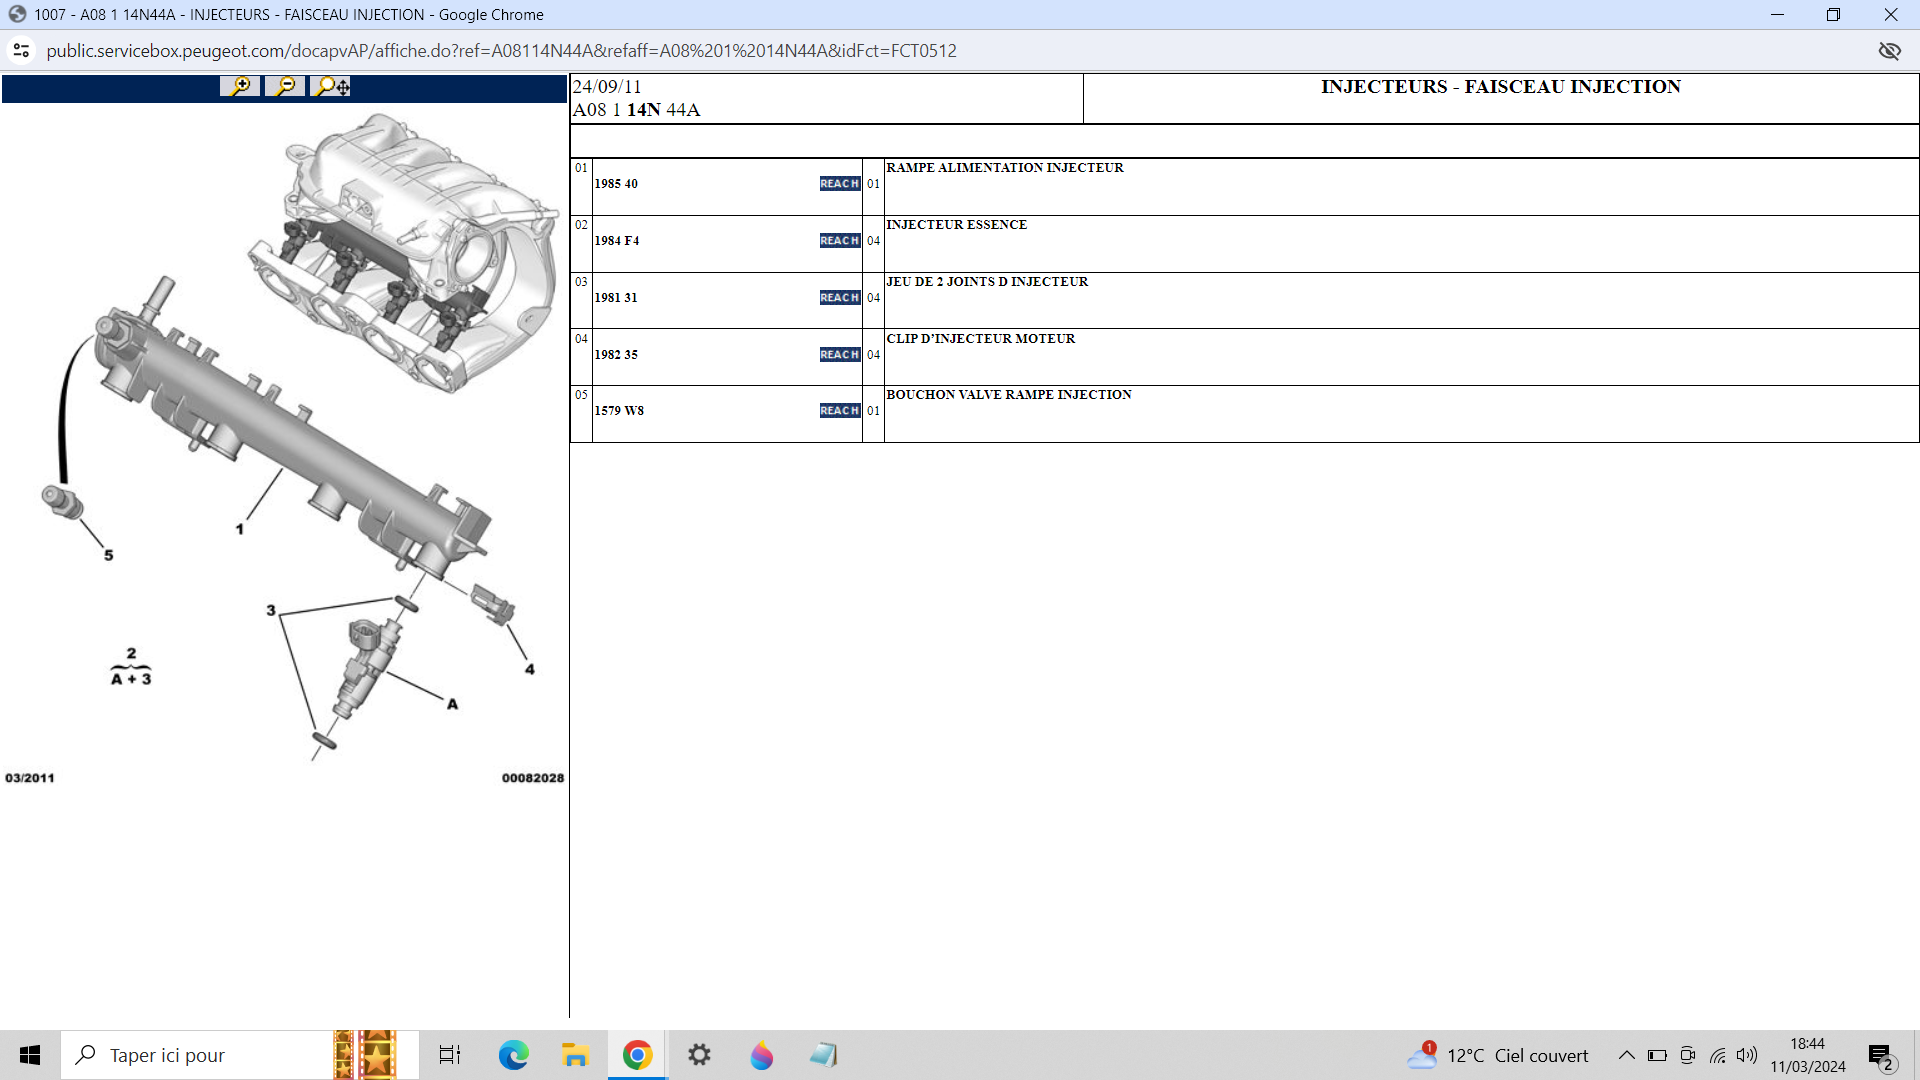
Task: Click the RAMPE ALIMENTATION INJECTEUR row
Action: click(1004, 168)
